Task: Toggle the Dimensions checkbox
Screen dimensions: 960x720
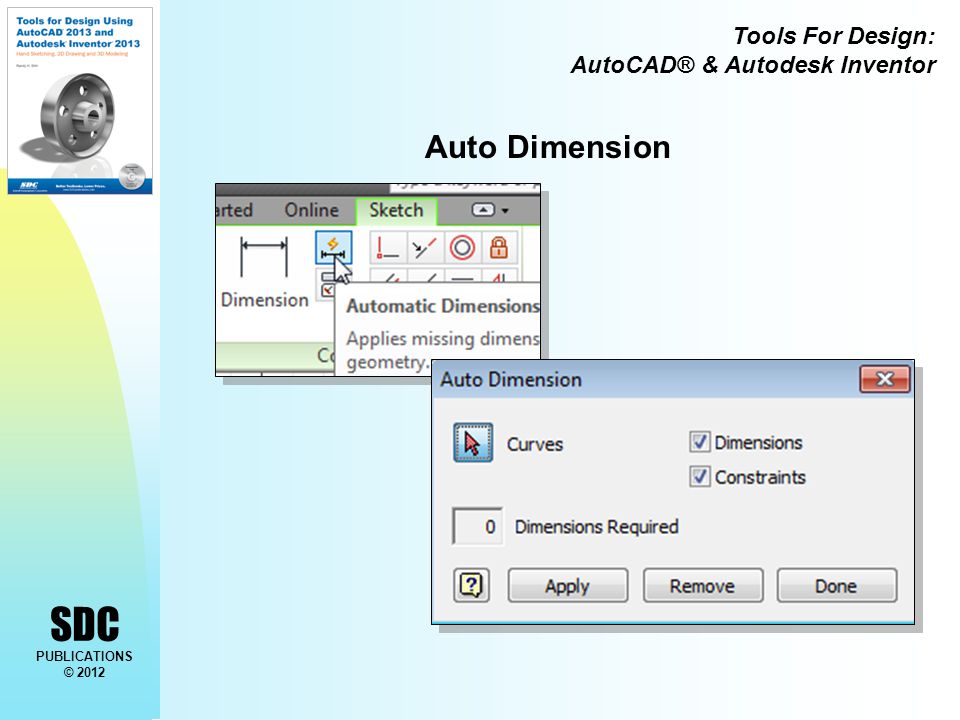Action: pyautogui.click(x=700, y=442)
